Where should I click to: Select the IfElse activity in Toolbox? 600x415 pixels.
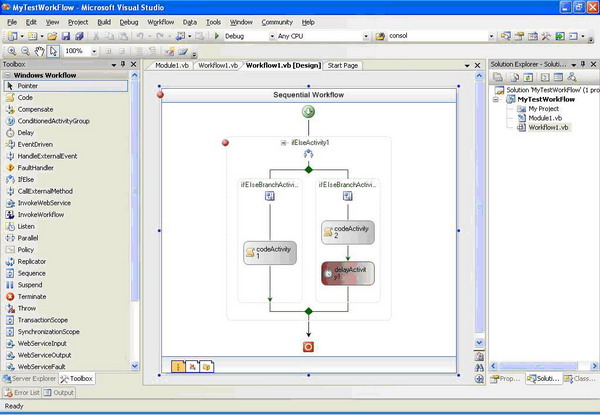click(26, 179)
